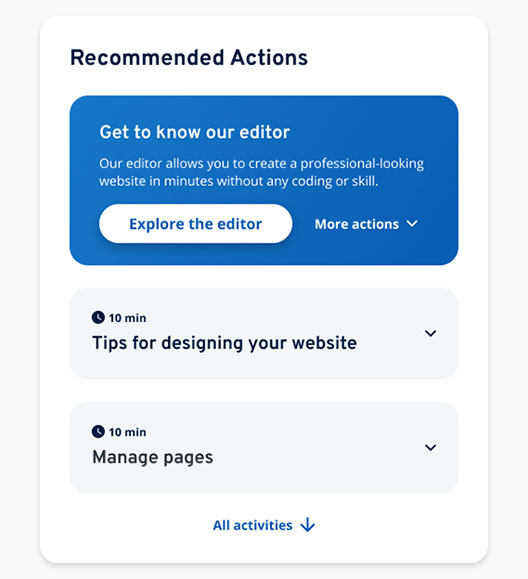Select the Manage pages title text
Image resolution: width=528 pixels, height=579 pixels.
pos(152,457)
